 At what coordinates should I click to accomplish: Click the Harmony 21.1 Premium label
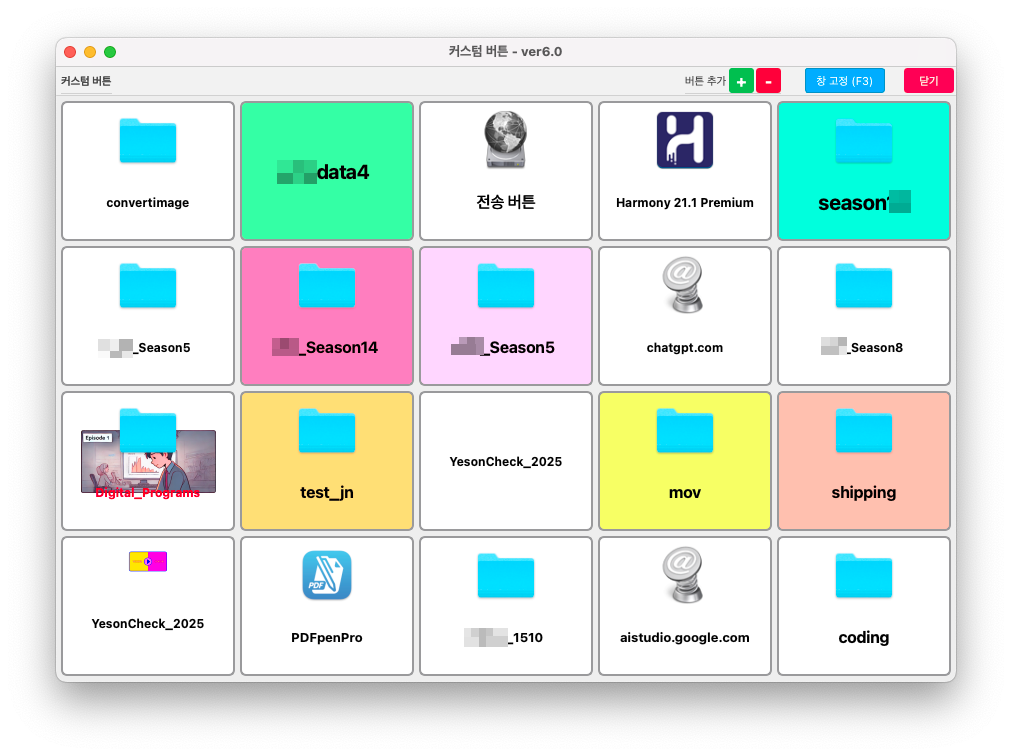(685, 203)
